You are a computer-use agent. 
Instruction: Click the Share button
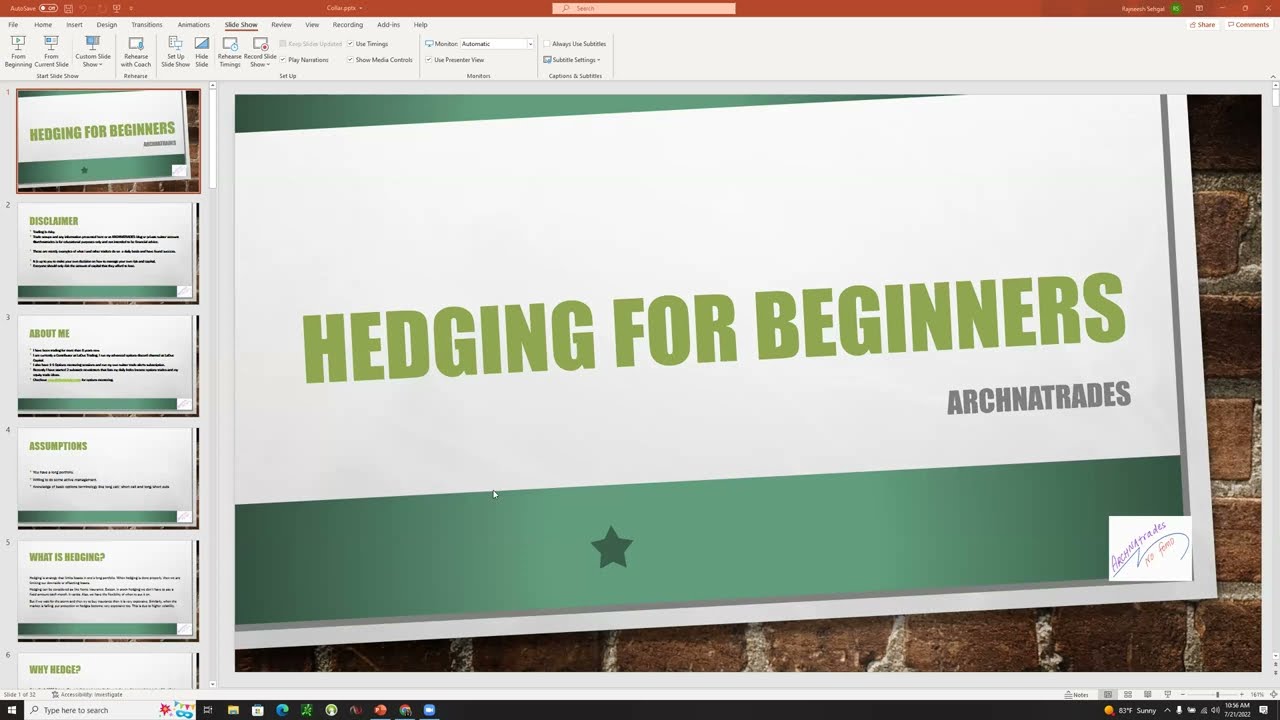(x=1203, y=24)
